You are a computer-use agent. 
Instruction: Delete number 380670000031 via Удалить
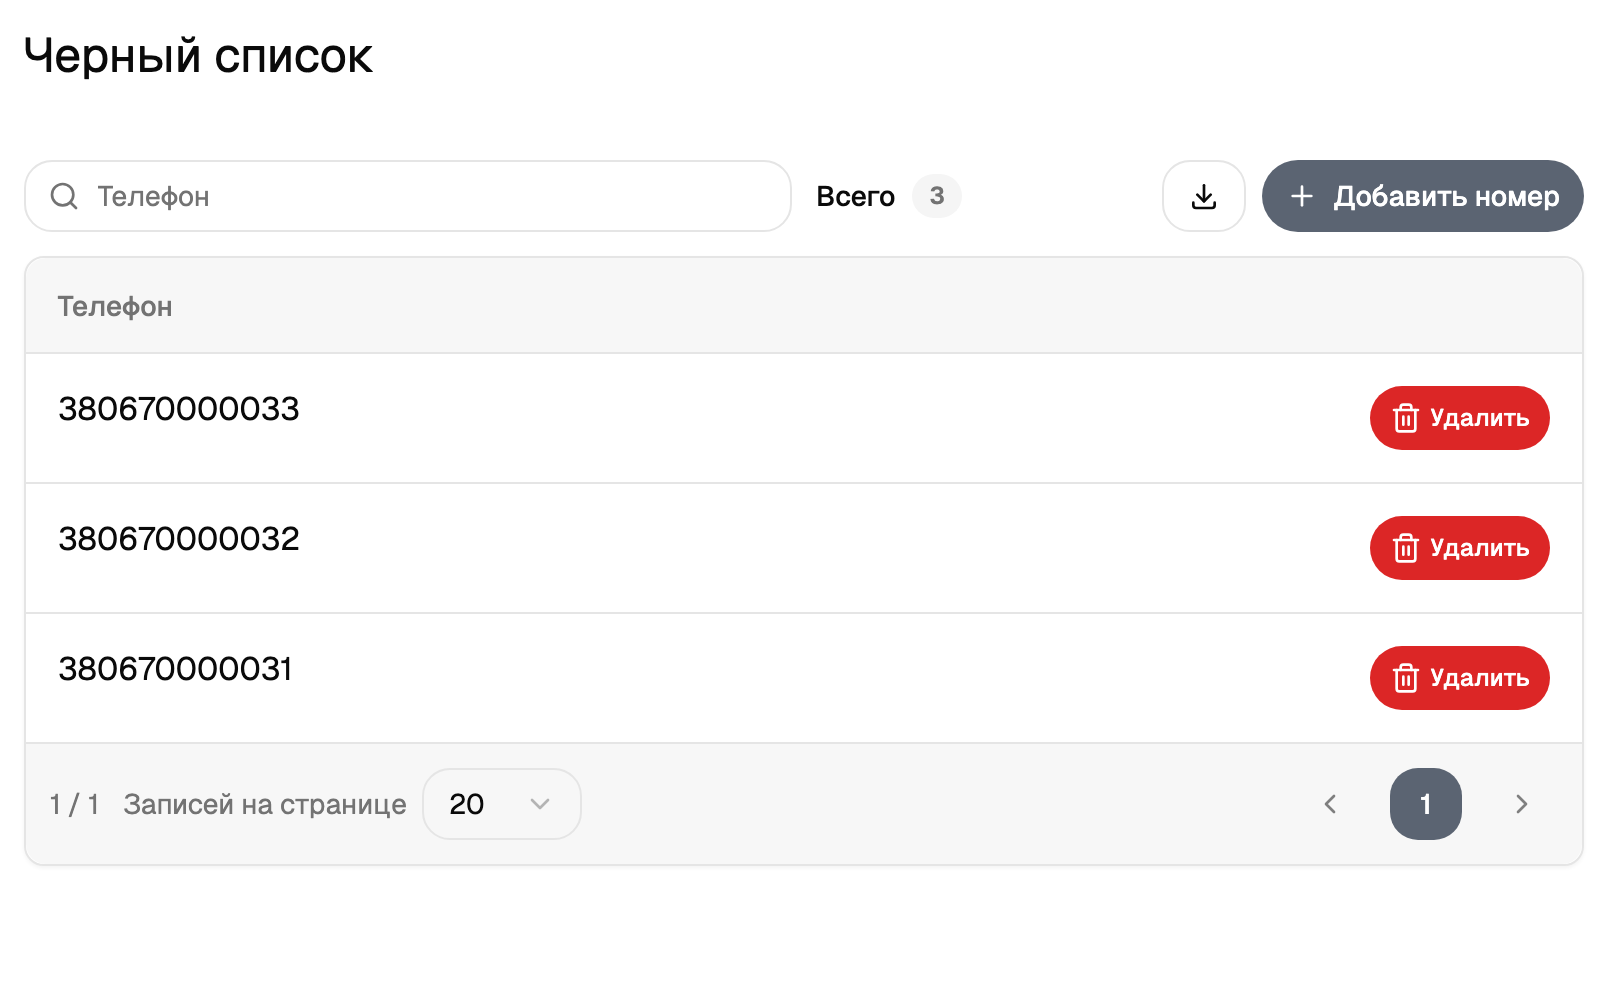pyautogui.click(x=1460, y=678)
